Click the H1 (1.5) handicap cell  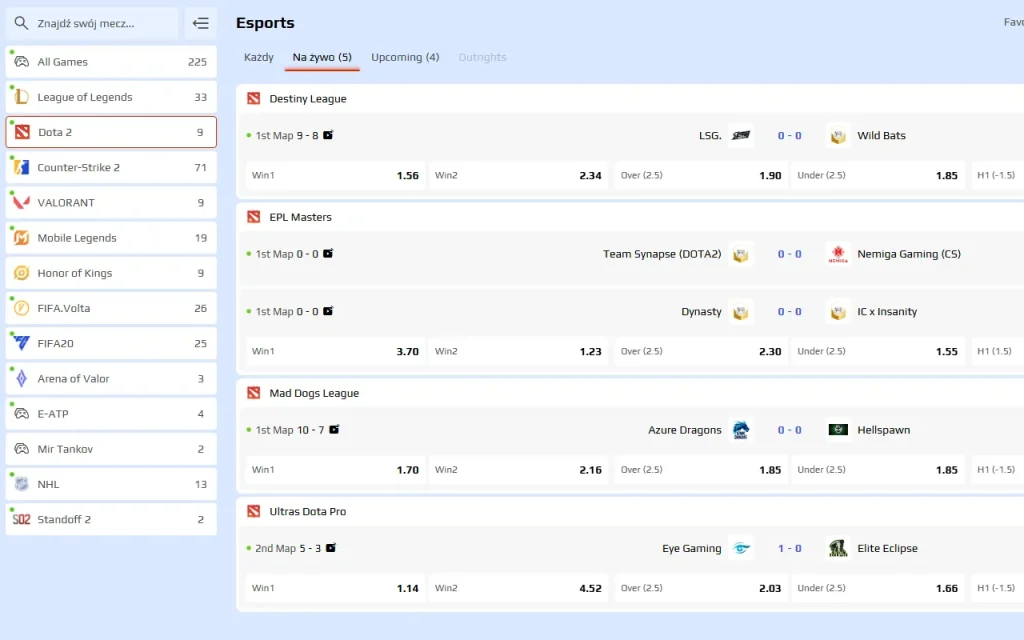999,351
